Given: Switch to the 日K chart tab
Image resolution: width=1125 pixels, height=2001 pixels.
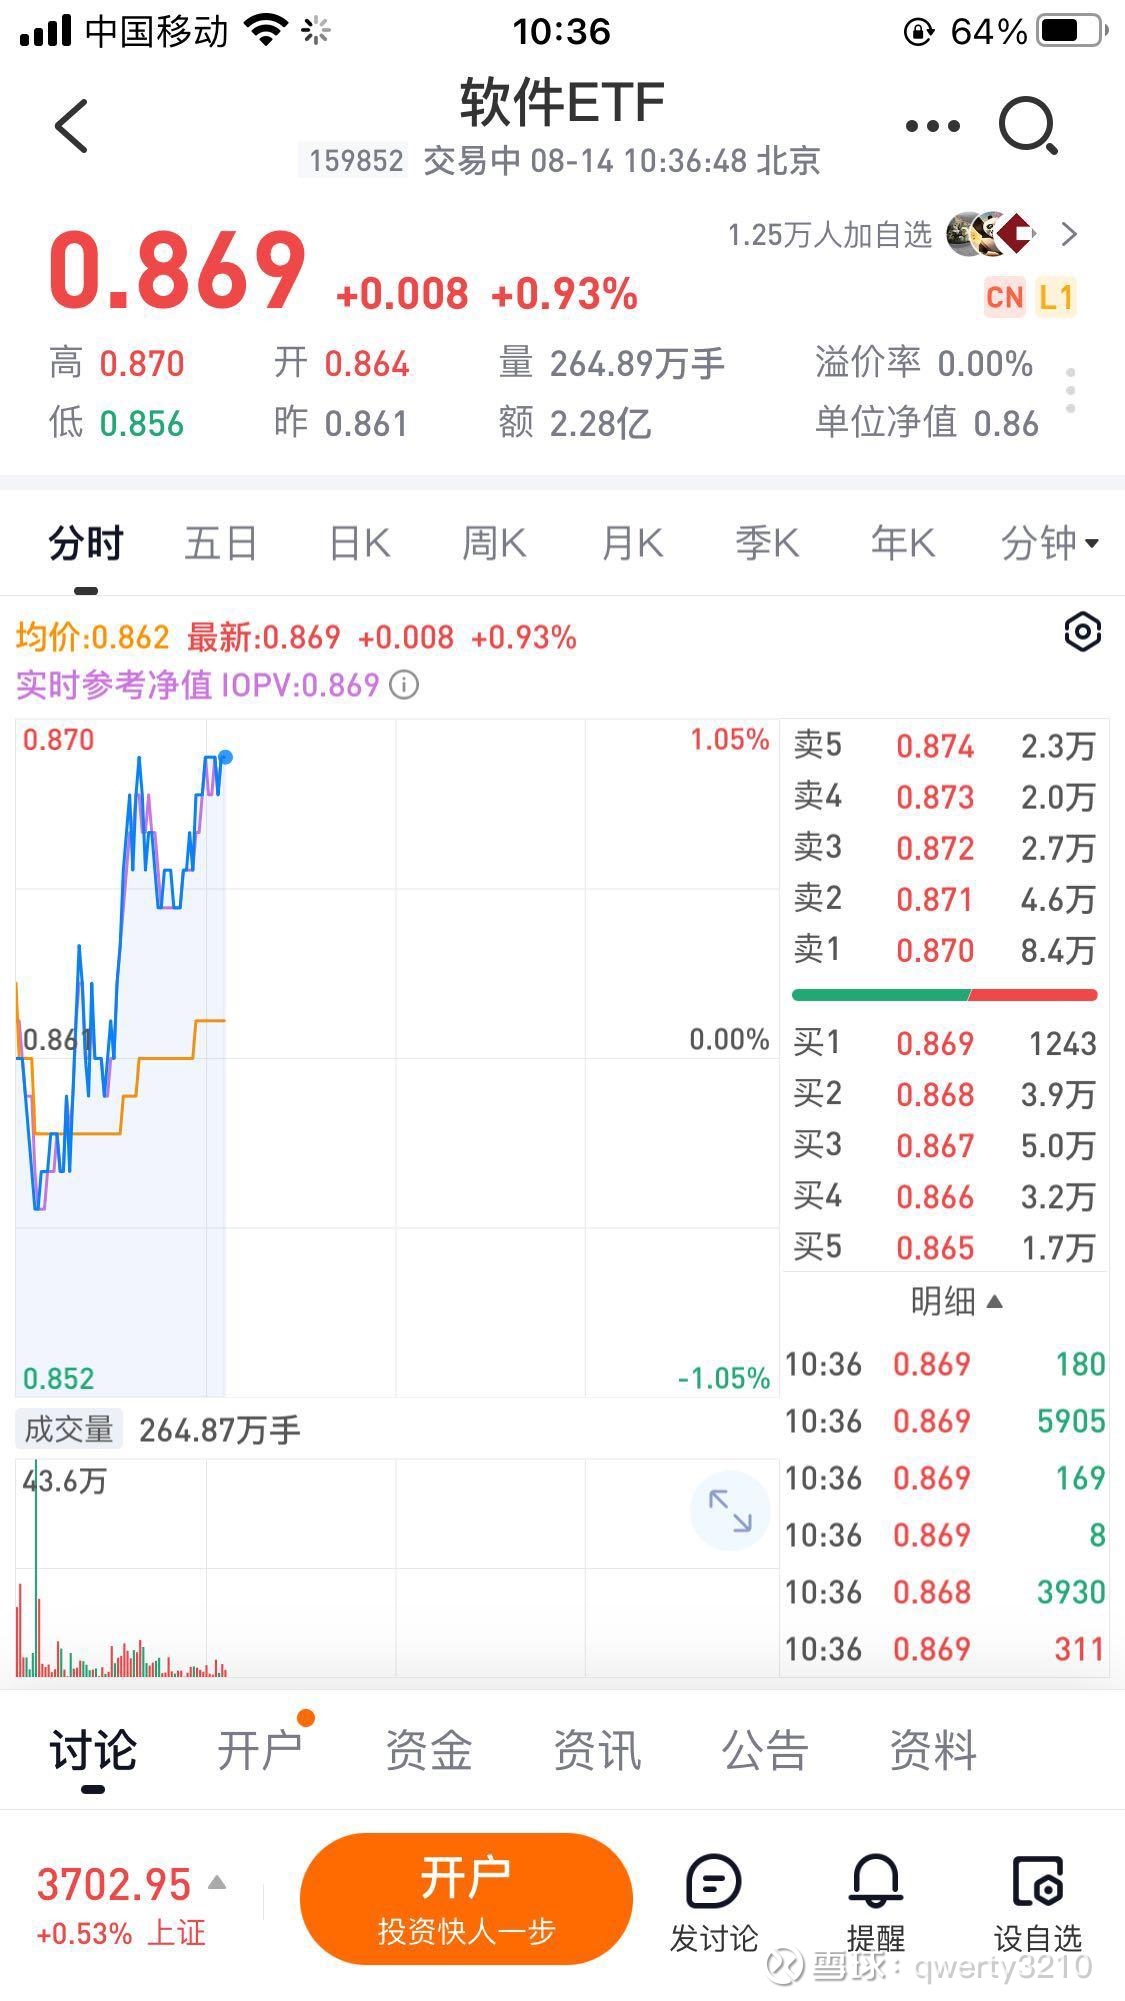Looking at the screenshot, I should point(360,544).
